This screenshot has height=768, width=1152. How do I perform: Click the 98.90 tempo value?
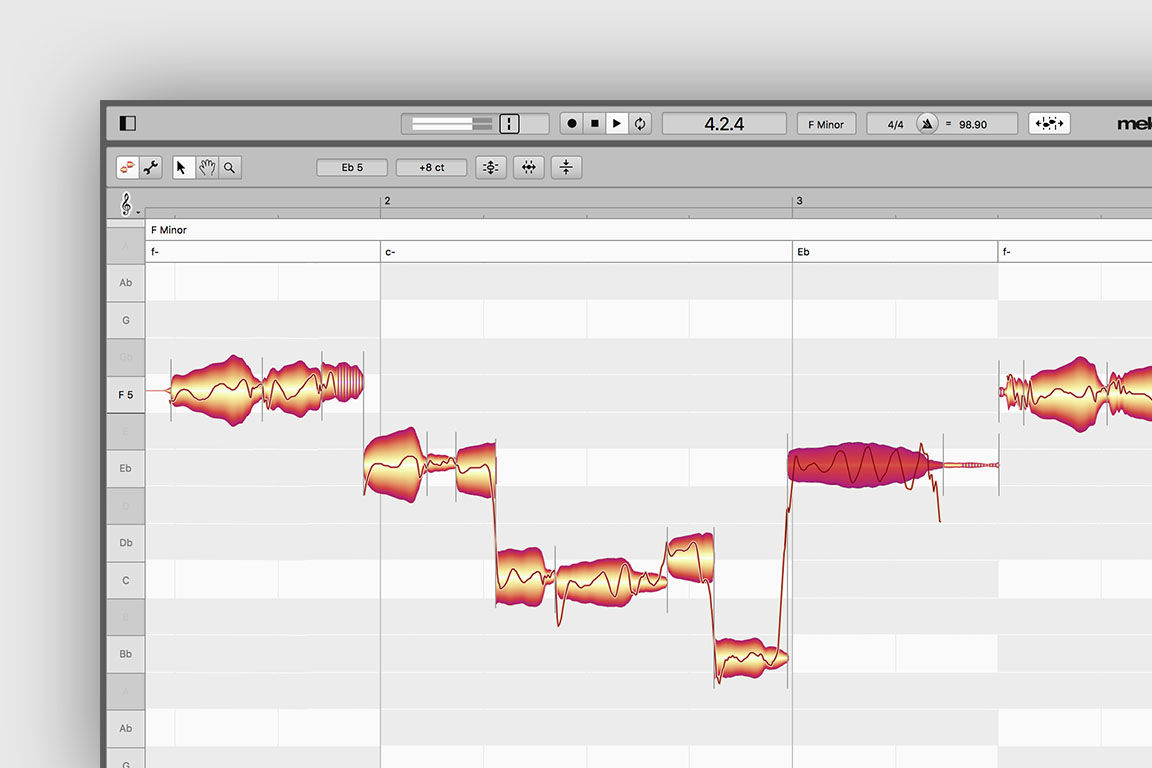click(x=973, y=124)
